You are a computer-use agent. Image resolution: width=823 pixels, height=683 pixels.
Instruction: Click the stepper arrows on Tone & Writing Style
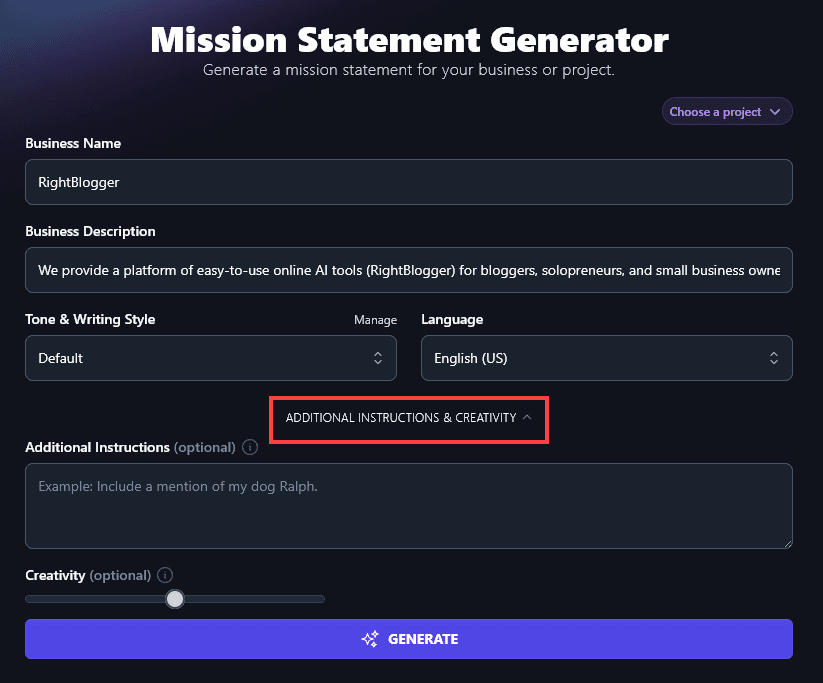(377, 357)
